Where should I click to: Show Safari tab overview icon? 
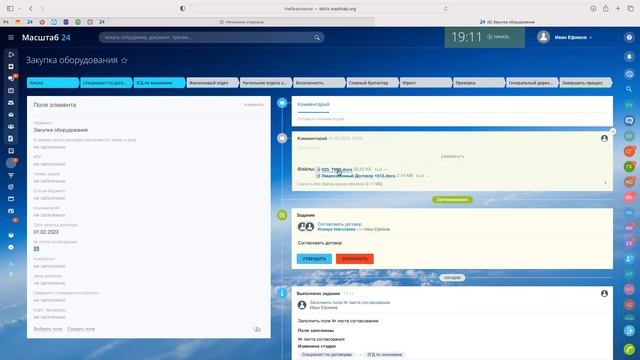point(631,9)
